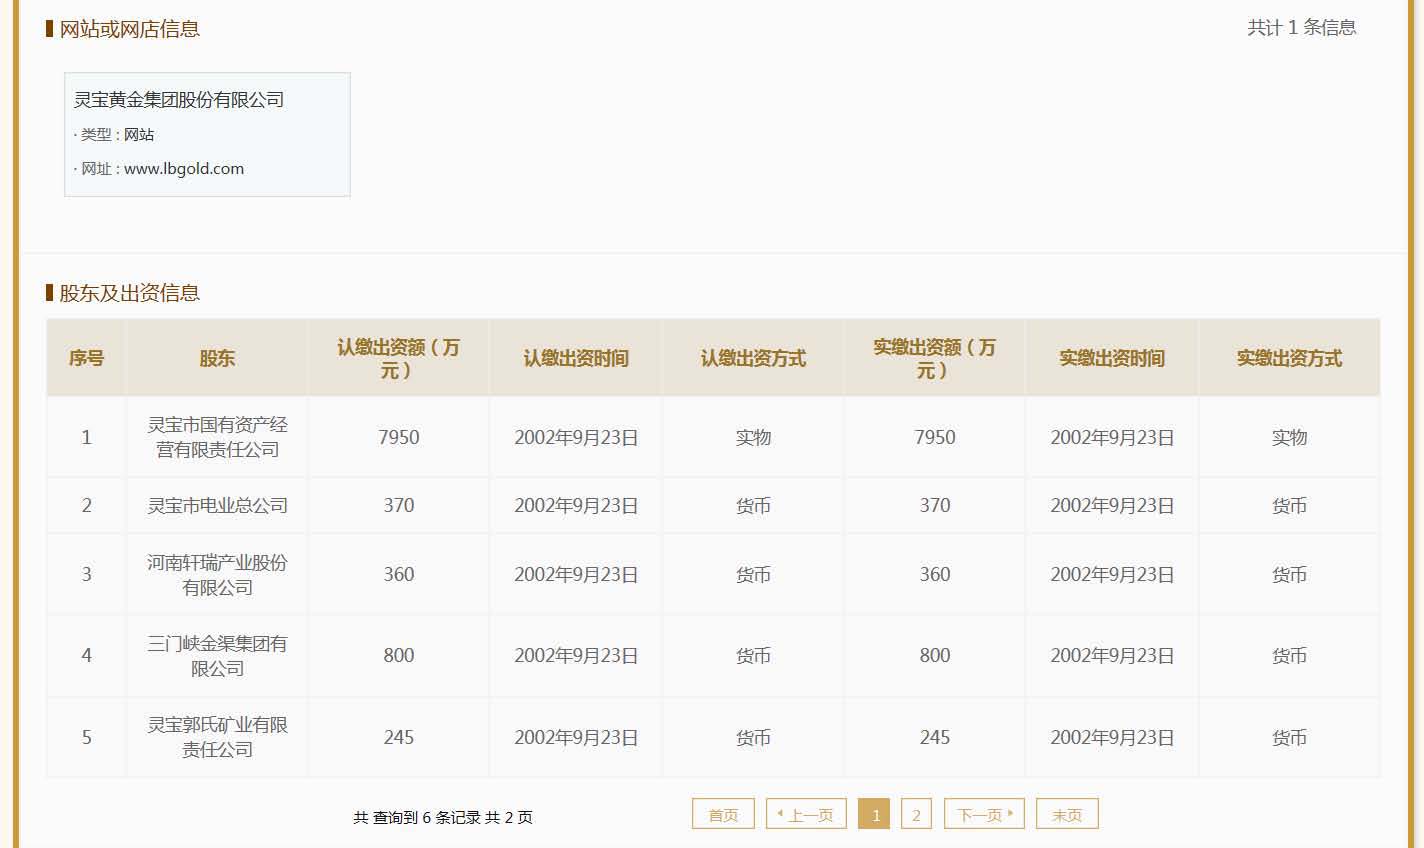Image resolution: width=1424 pixels, height=848 pixels.
Task: Jump to last page with 末页
Action: pyautogui.click(x=1066, y=814)
